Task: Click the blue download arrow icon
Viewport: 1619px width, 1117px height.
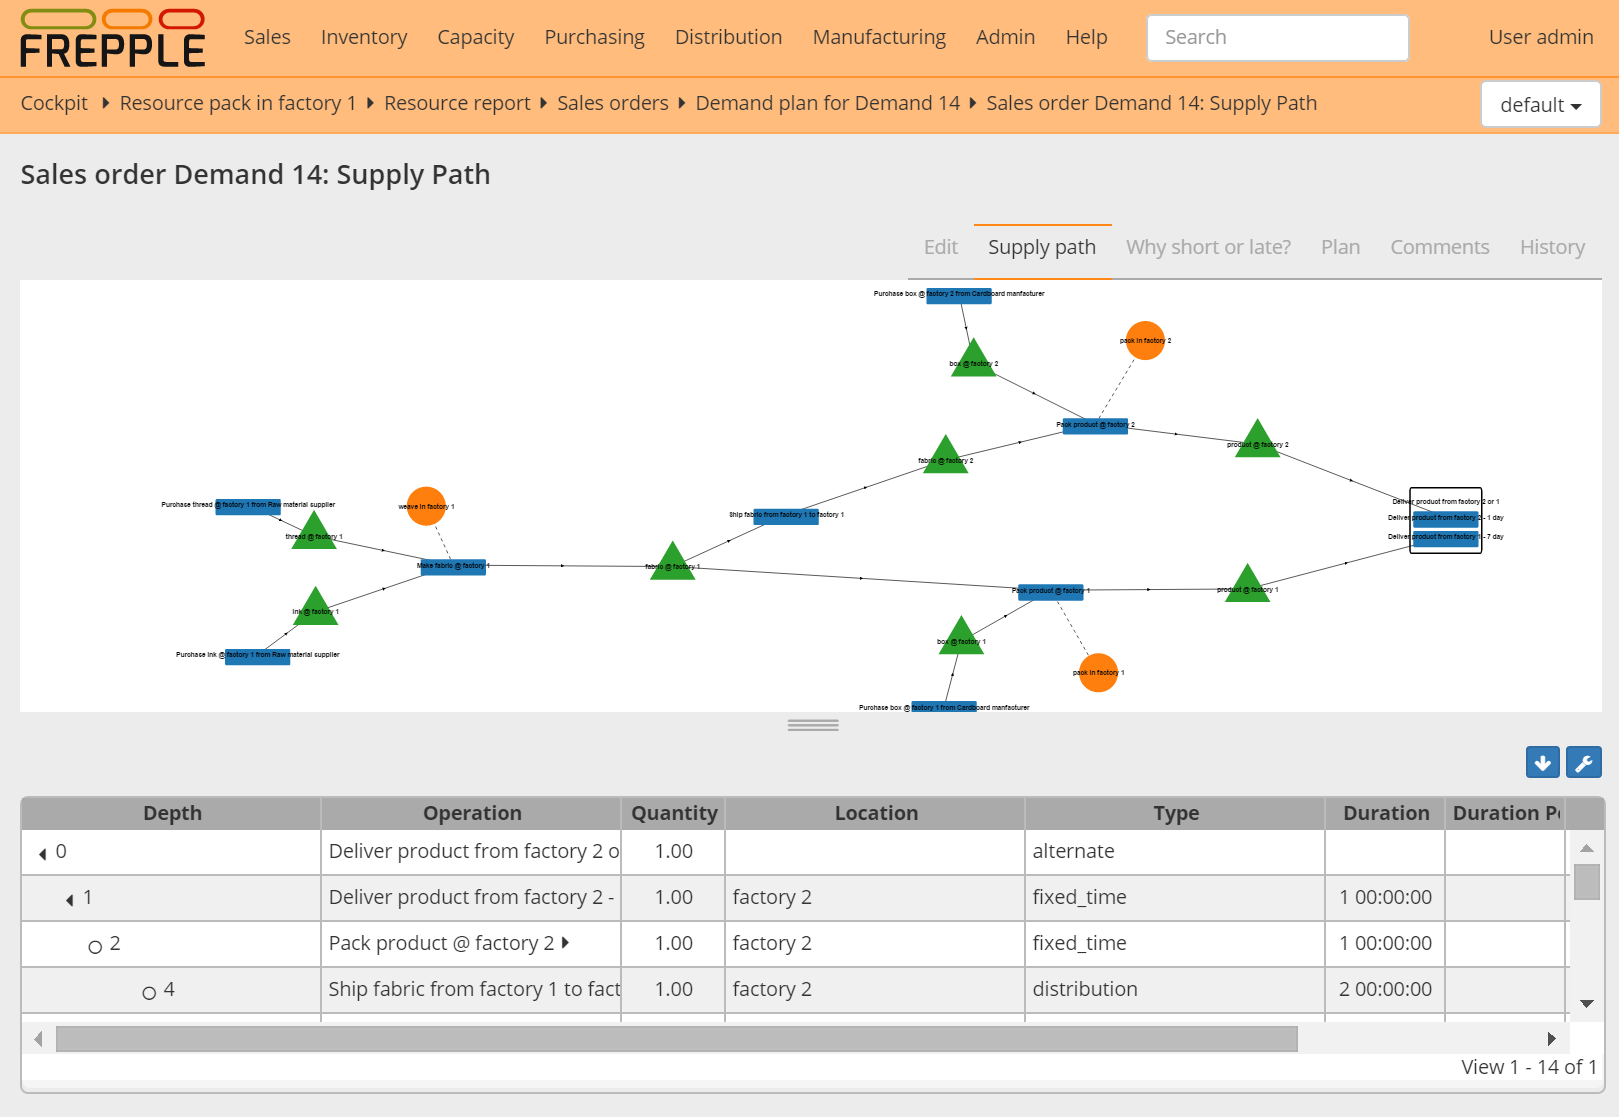Action: pos(1542,762)
